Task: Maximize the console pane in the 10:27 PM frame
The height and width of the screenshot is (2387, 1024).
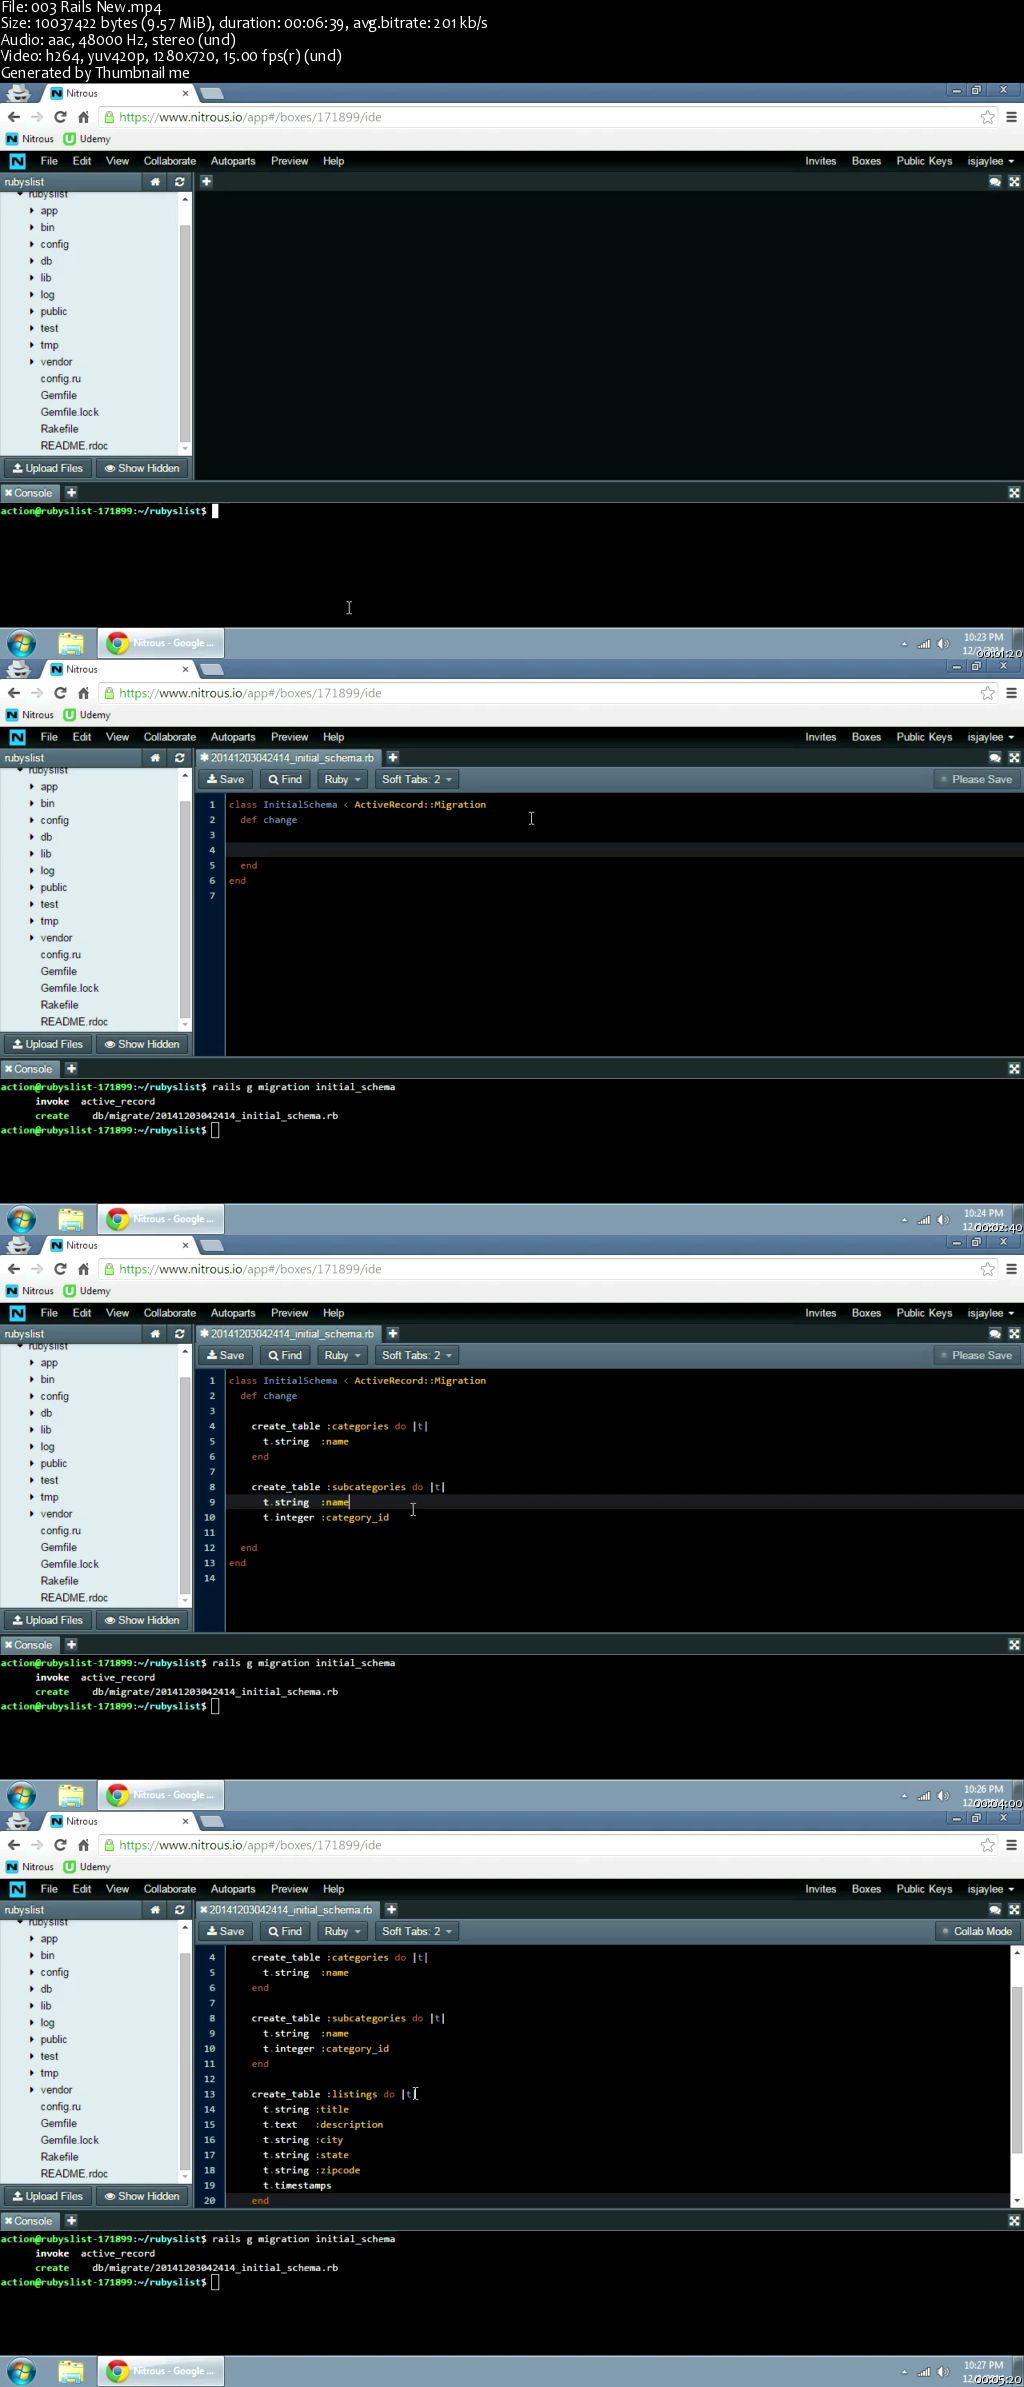Action: pos(1014,2221)
